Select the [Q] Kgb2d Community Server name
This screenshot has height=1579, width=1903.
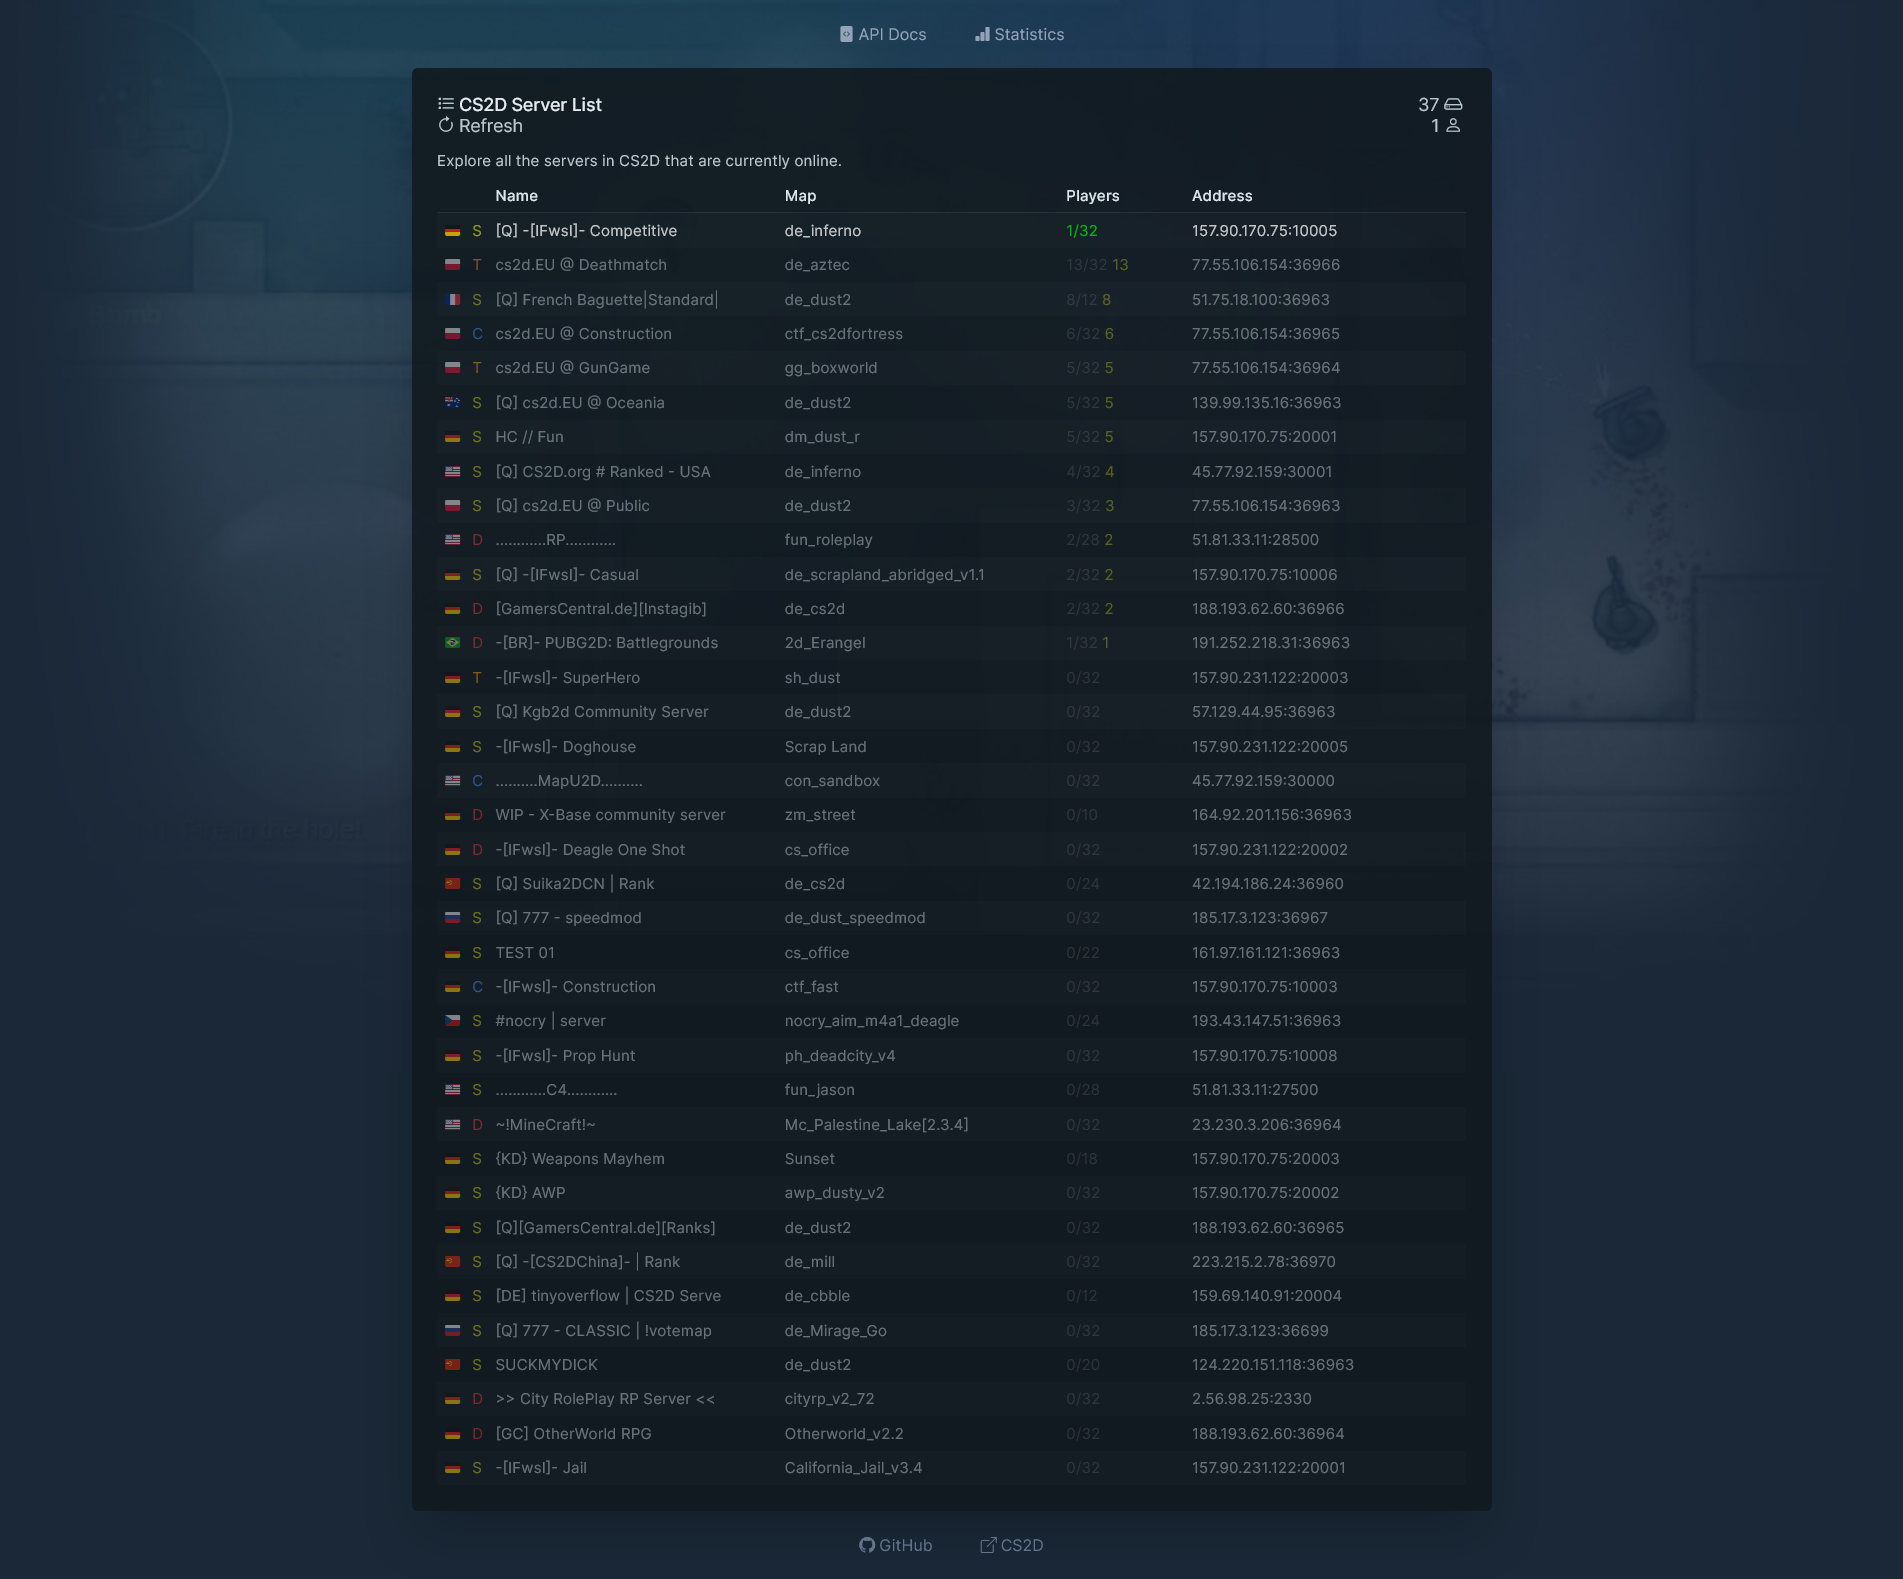[x=602, y=712]
